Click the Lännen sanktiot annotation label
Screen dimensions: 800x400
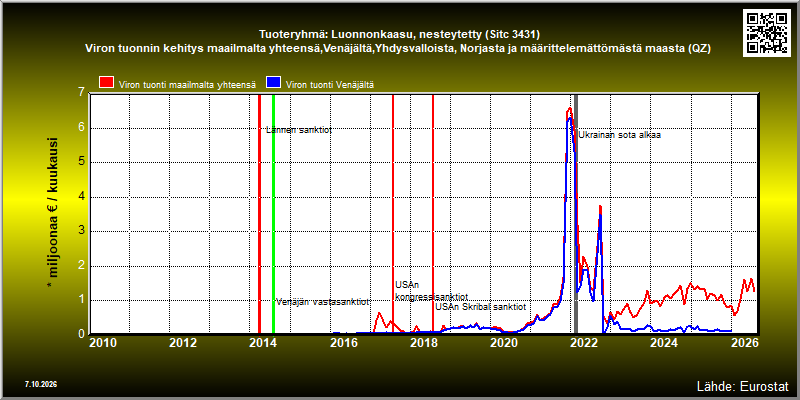click(299, 130)
